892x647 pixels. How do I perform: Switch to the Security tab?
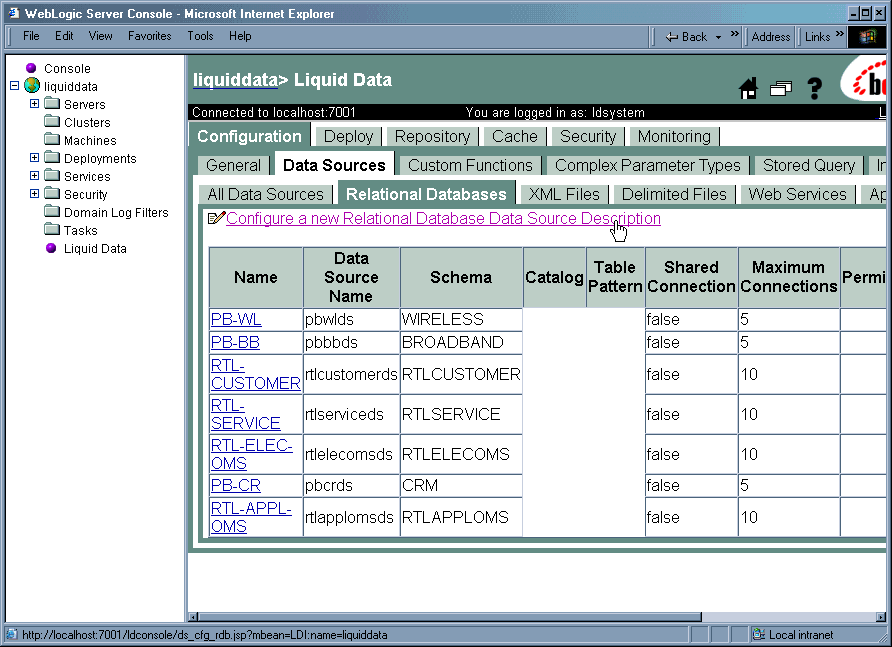pyautogui.click(x=588, y=137)
